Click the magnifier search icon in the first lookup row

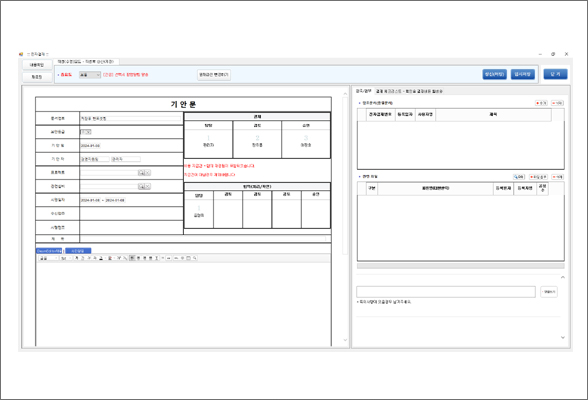coord(141,173)
